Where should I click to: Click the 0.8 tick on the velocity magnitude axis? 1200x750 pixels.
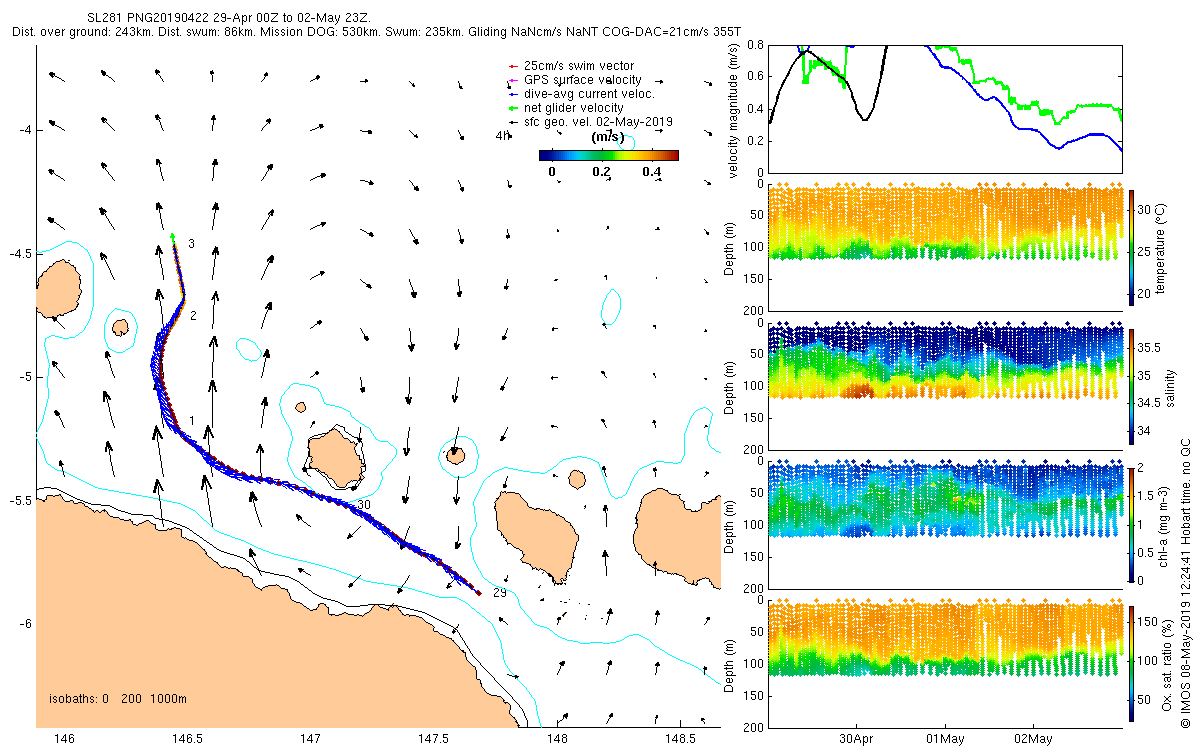[x=756, y=45]
